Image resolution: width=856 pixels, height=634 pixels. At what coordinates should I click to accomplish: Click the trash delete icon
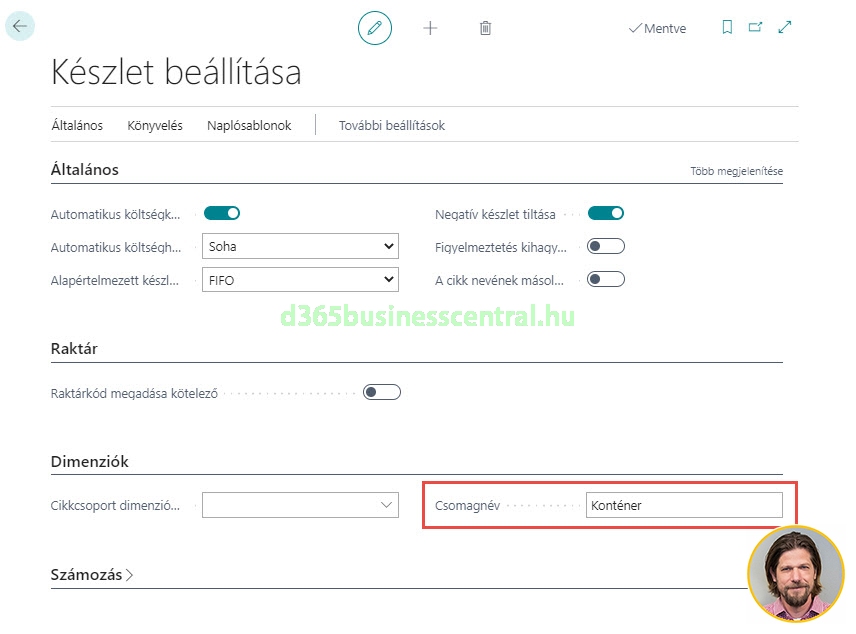(x=485, y=28)
